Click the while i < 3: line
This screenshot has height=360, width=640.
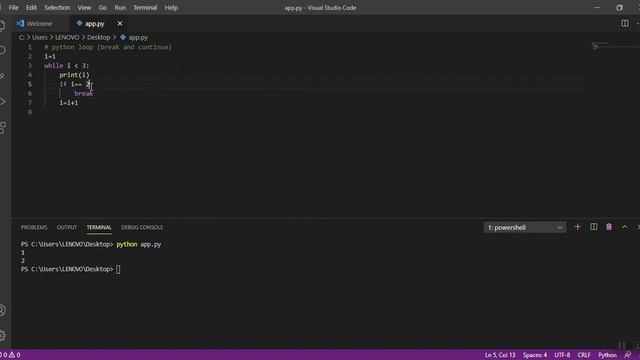66,66
